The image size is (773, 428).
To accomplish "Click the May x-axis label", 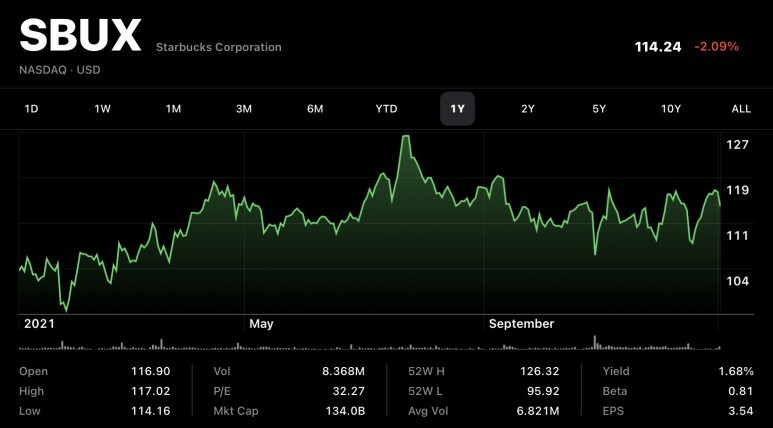I will point(261,323).
